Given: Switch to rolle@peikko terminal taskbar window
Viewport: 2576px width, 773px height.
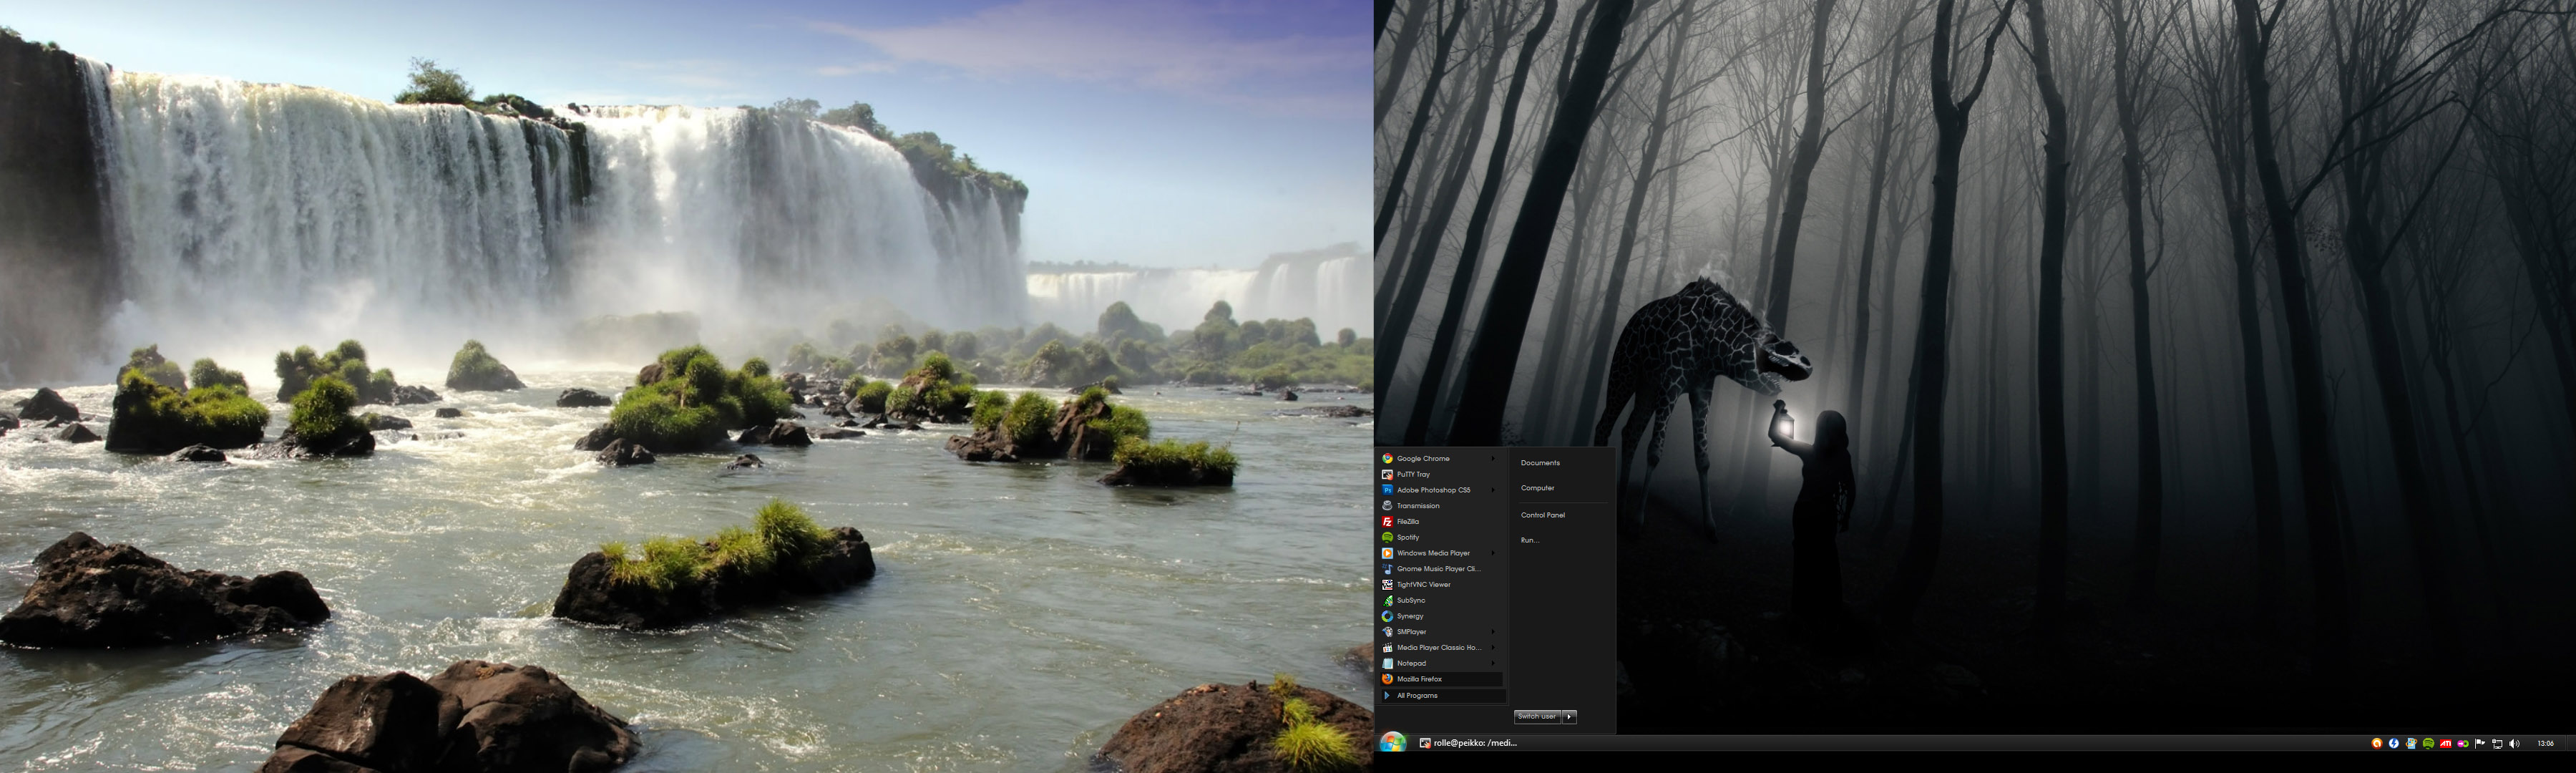Looking at the screenshot, I should click(1468, 743).
